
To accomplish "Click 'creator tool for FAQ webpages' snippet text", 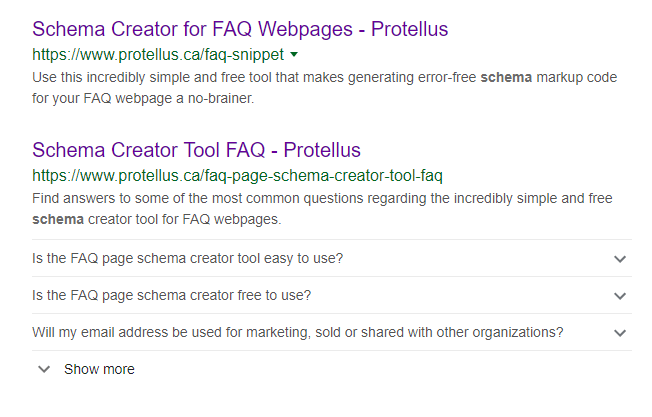I will pyautogui.click(x=185, y=219).
